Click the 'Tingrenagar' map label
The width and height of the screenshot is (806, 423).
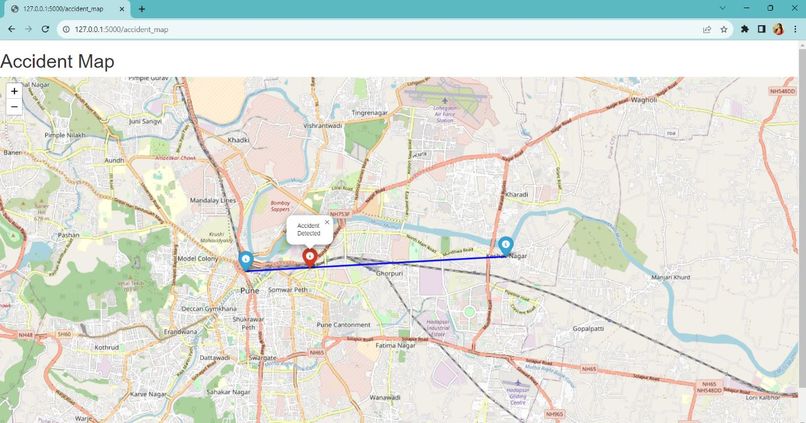pos(370,113)
